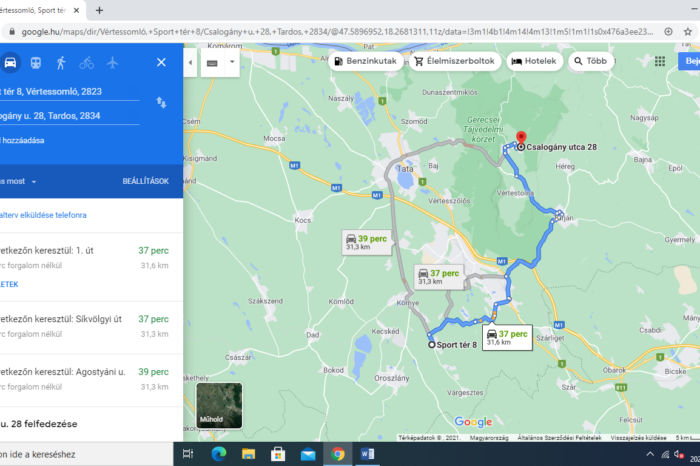Open Google apps grid icon
This screenshot has width=700, height=466.
click(x=660, y=62)
